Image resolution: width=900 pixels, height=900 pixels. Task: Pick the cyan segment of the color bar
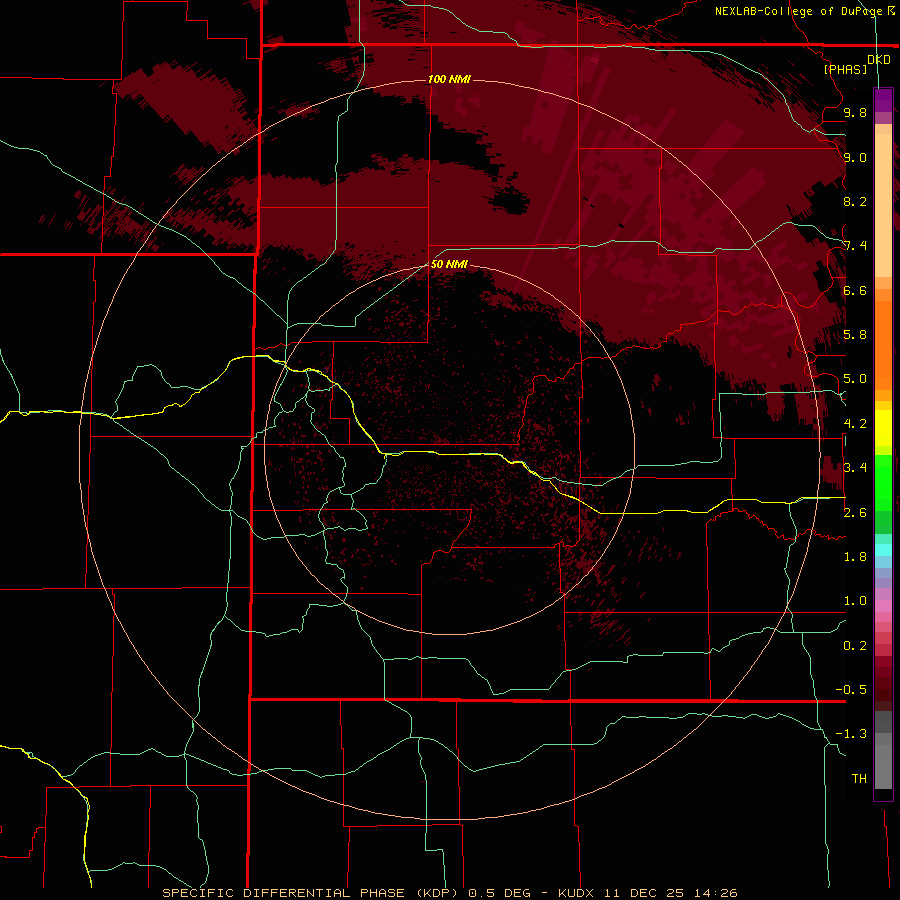point(883,550)
